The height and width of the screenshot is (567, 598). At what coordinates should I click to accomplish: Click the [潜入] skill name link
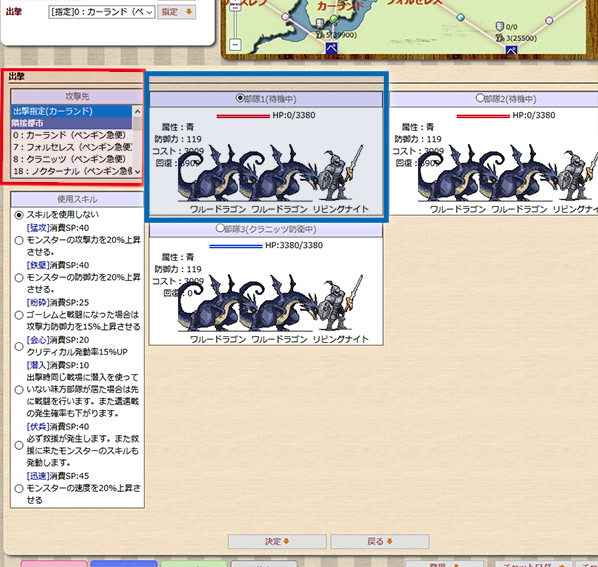click(38, 365)
